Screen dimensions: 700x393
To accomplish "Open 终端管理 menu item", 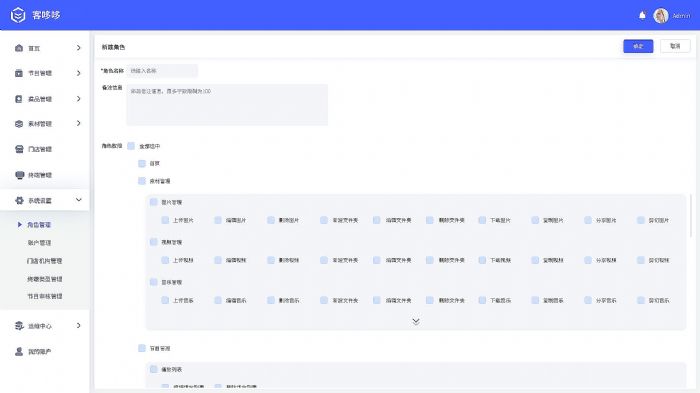I will [x=40, y=175].
